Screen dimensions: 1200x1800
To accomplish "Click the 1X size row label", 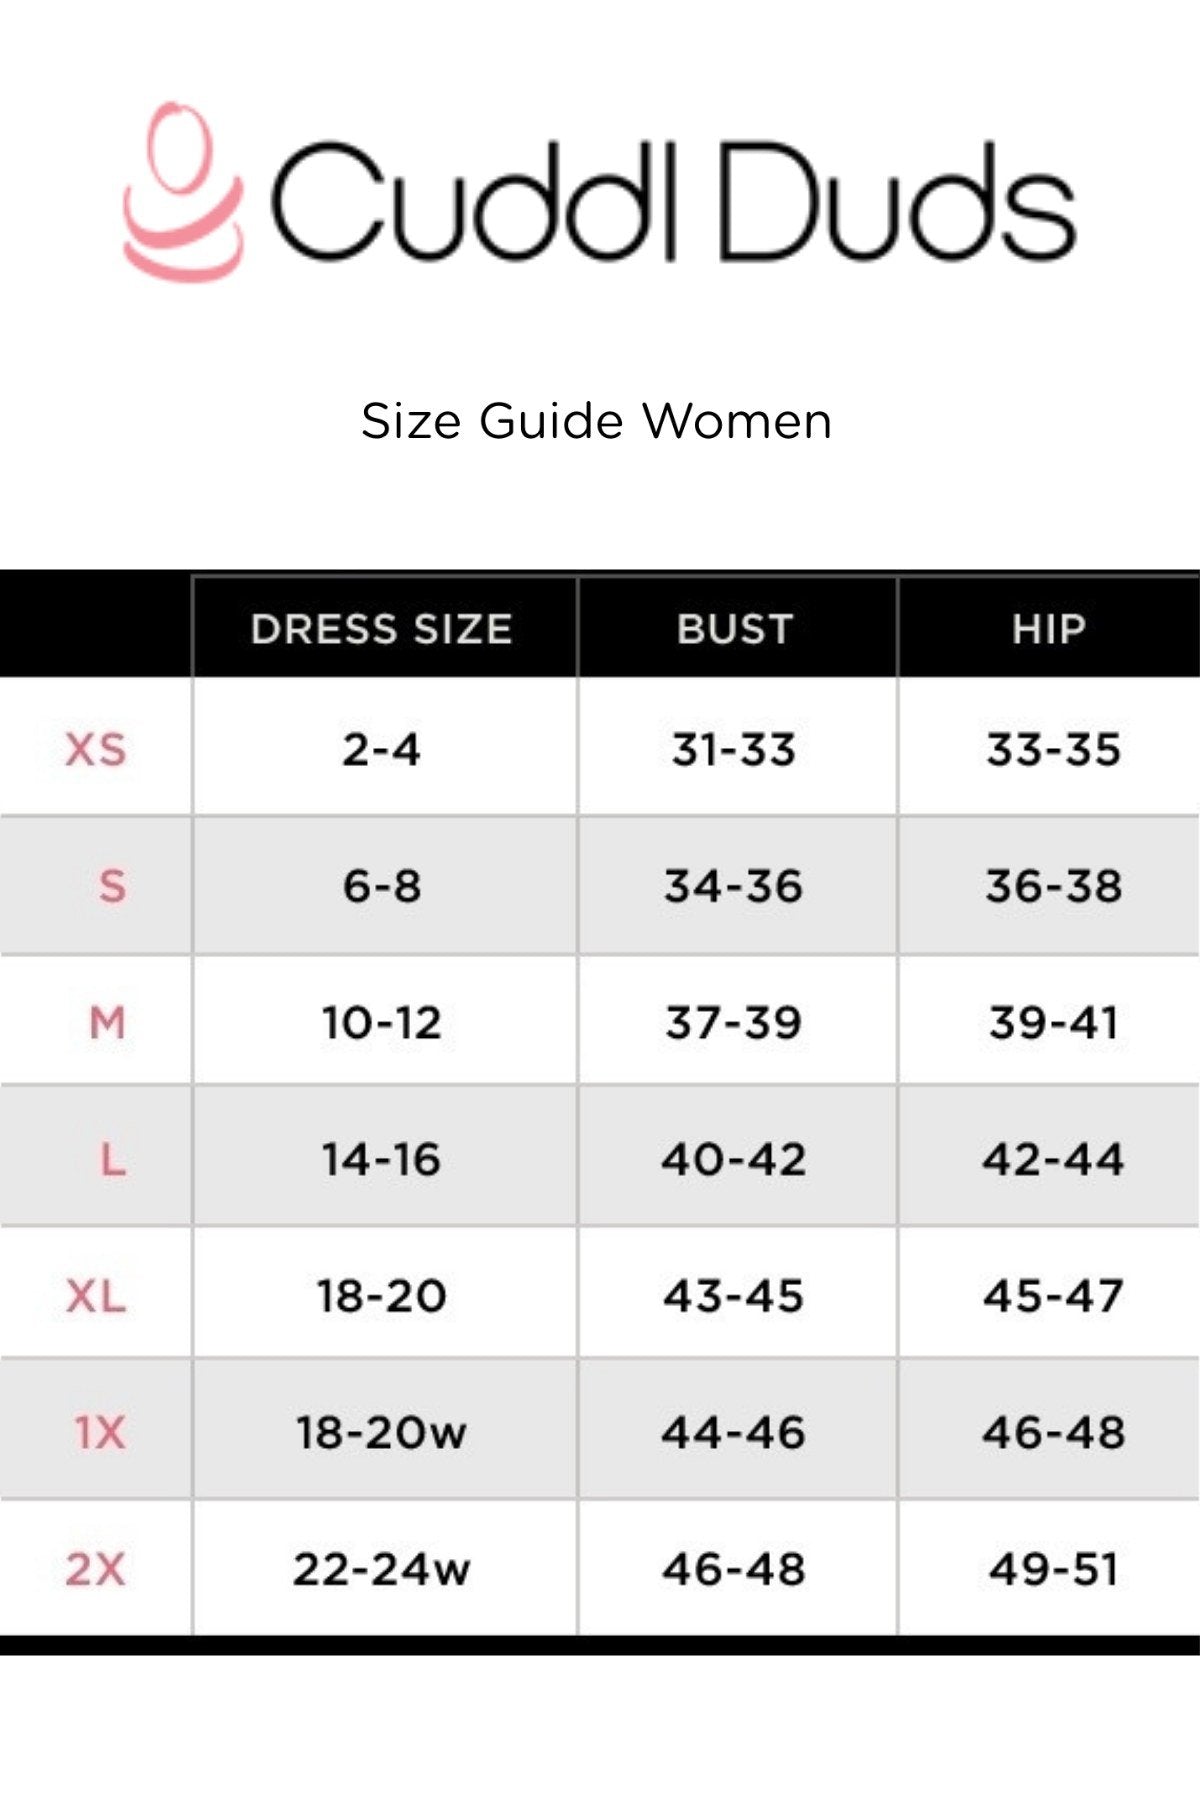I will 99,1432.
